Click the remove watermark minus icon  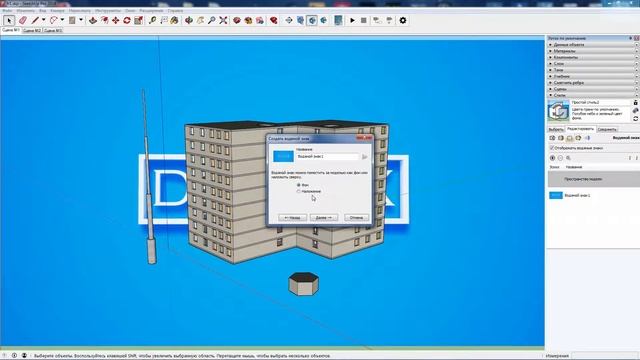pos(560,158)
